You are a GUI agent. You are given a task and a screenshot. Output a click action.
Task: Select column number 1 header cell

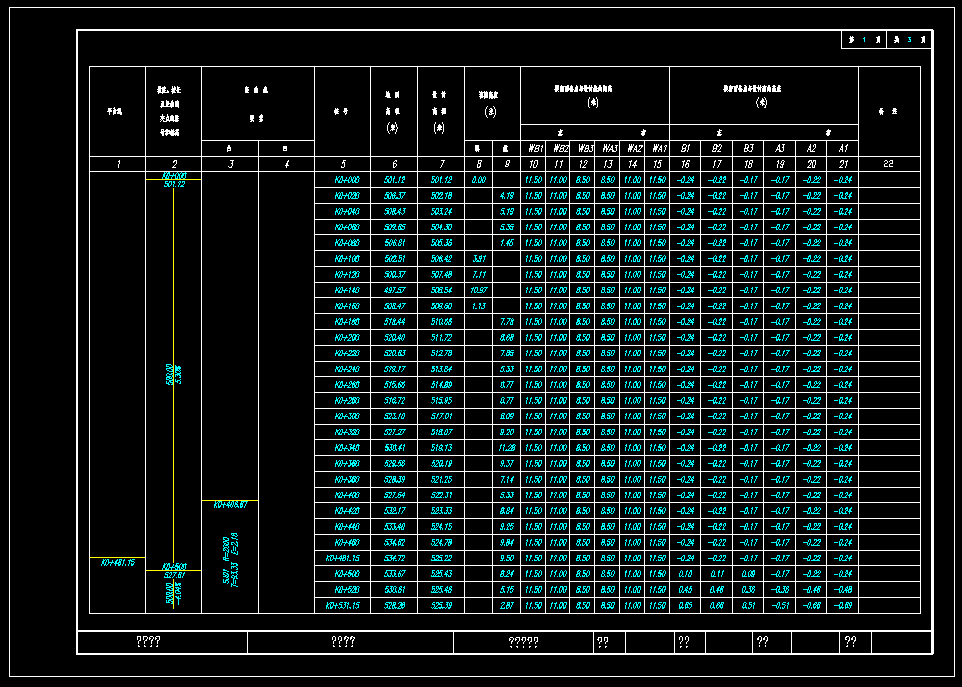click(117, 163)
